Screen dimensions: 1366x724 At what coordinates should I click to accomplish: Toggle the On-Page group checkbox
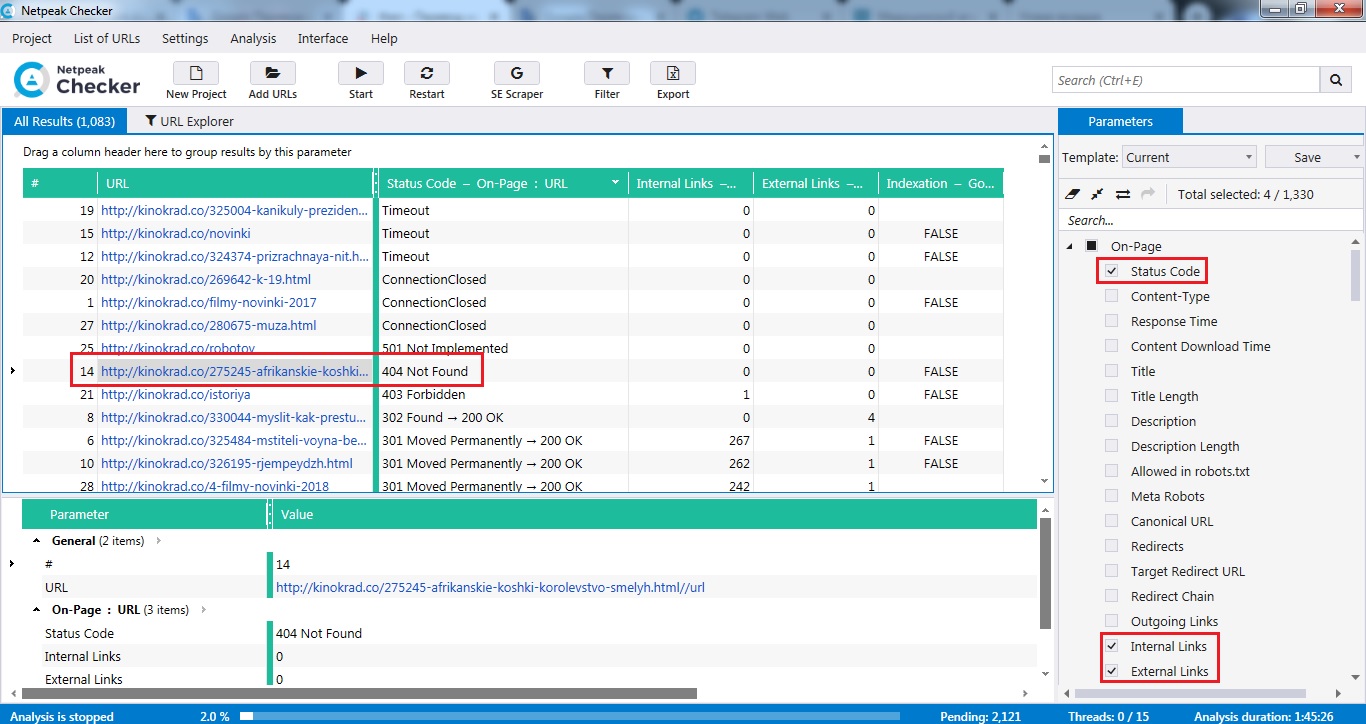[x=1092, y=246]
